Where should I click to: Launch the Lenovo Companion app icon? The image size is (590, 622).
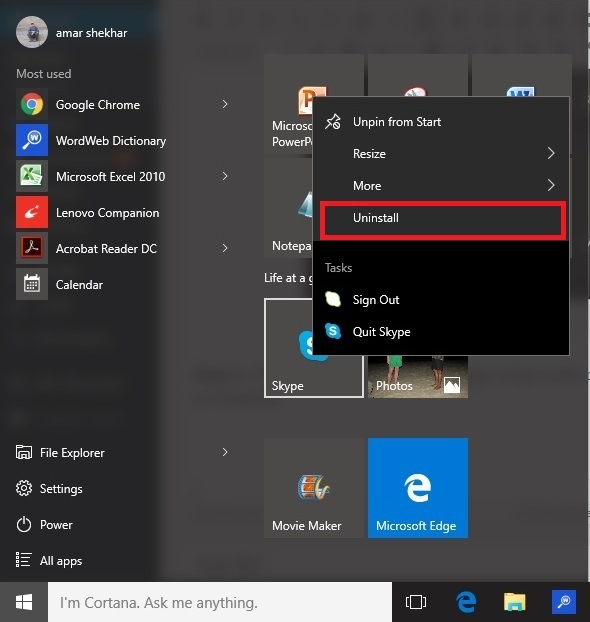click(32, 212)
